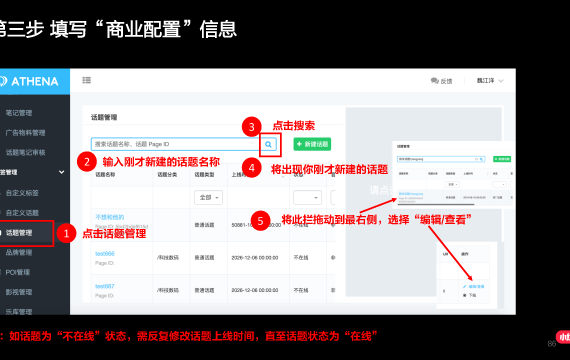Click the ATHENA logo in sidebar header
The image size is (570, 360).
pyautogui.click(x=29, y=81)
